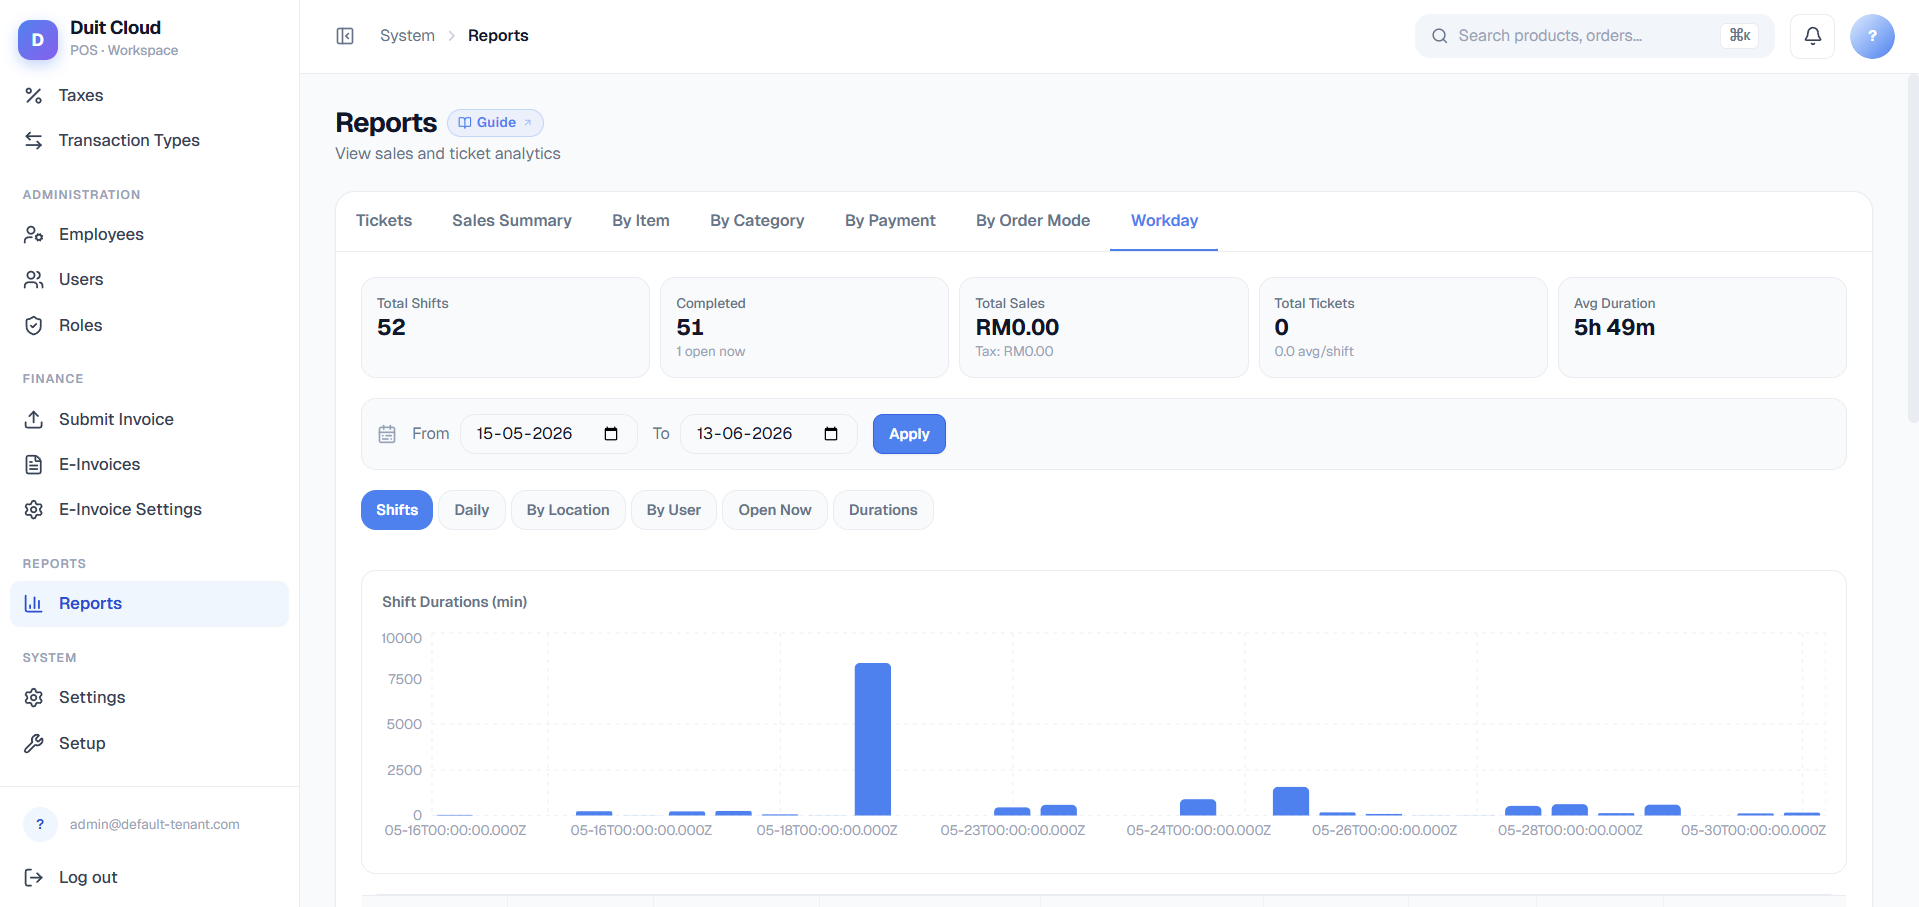Switch to the Tickets tab
This screenshot has width=1919, height=907.
pos(384,221)
